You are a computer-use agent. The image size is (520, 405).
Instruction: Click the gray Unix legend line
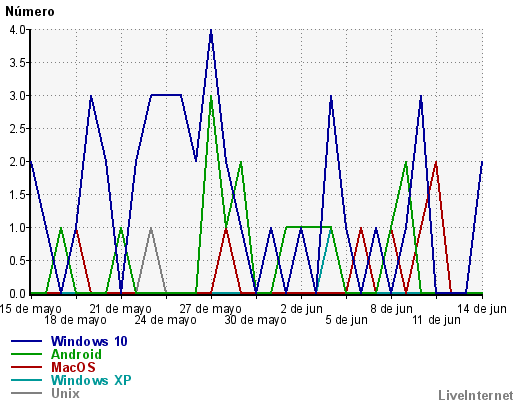pyautogui.click(x=27, y=393)
